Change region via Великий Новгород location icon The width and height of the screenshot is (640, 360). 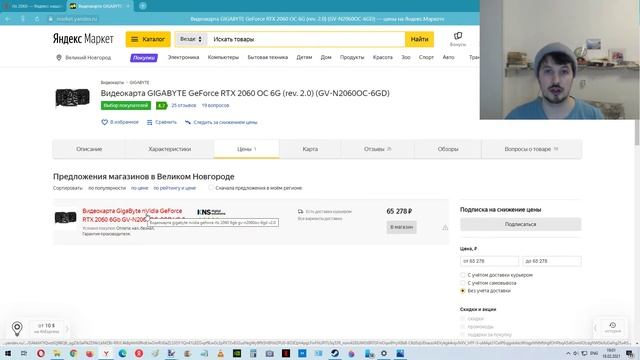[x=58, y=58]
